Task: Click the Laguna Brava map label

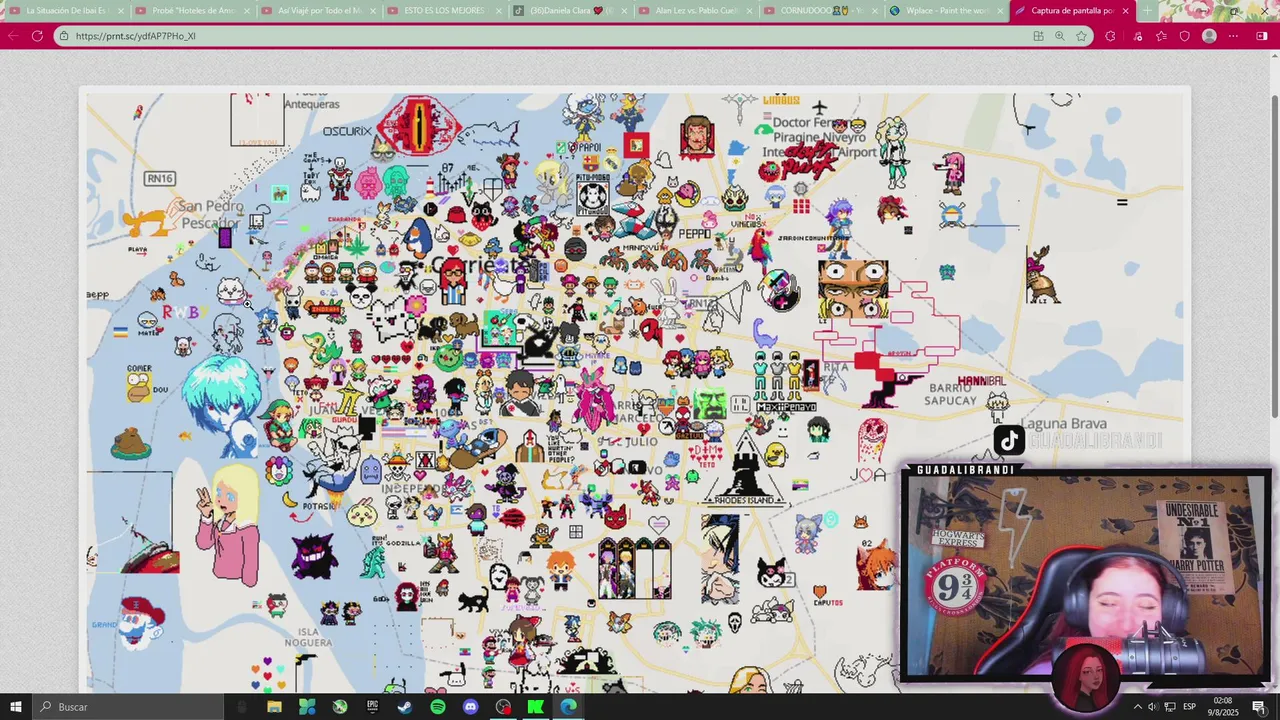Action: pos(1063,424)
